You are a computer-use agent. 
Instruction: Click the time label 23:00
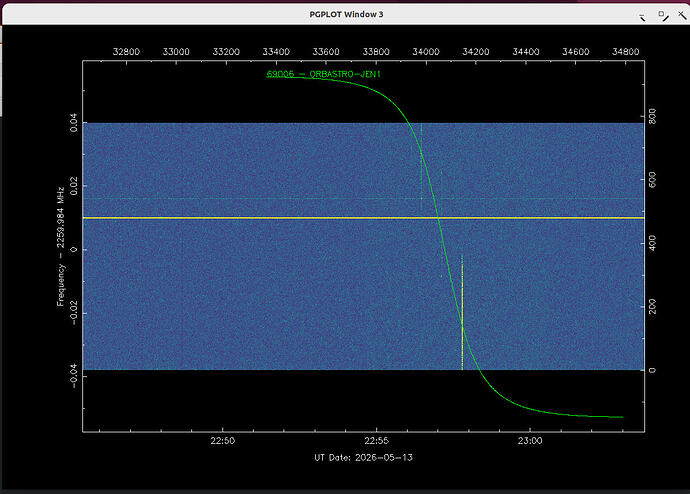530,441
